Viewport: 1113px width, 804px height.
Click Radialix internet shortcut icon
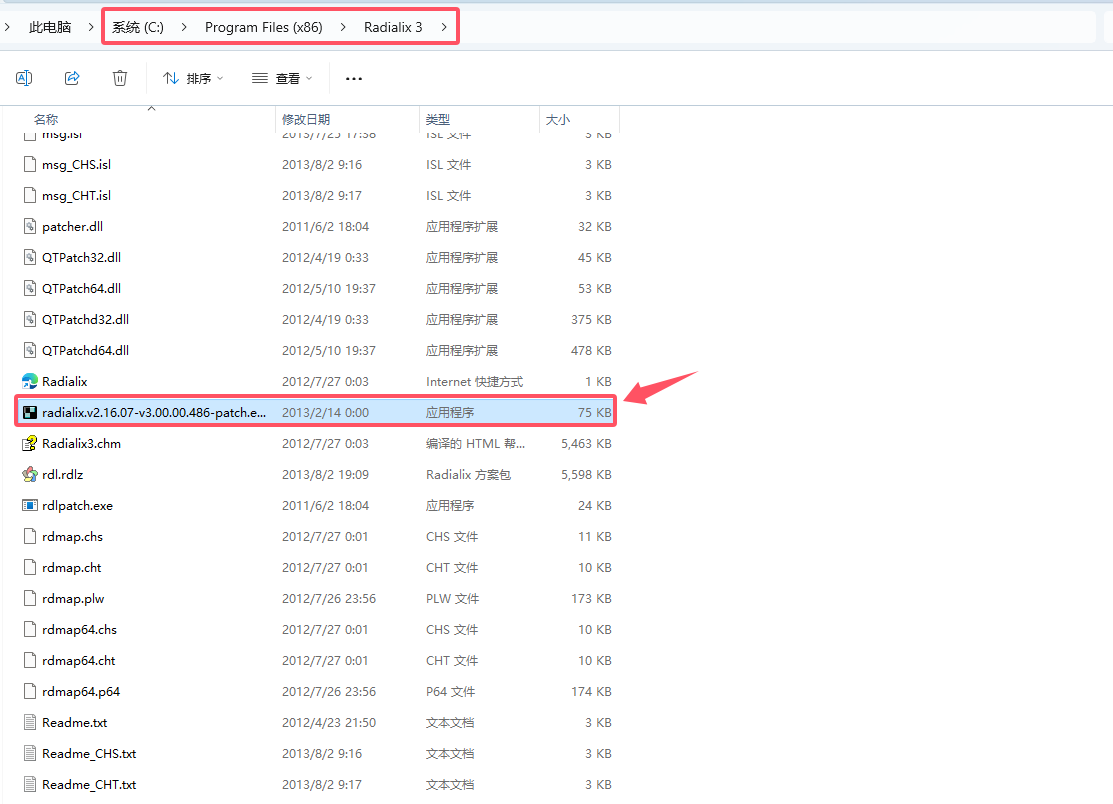[x=30, y=381]
